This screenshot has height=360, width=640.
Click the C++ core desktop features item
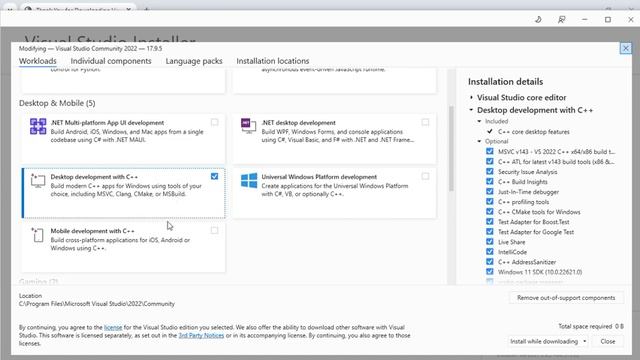[x=533, y=132]
